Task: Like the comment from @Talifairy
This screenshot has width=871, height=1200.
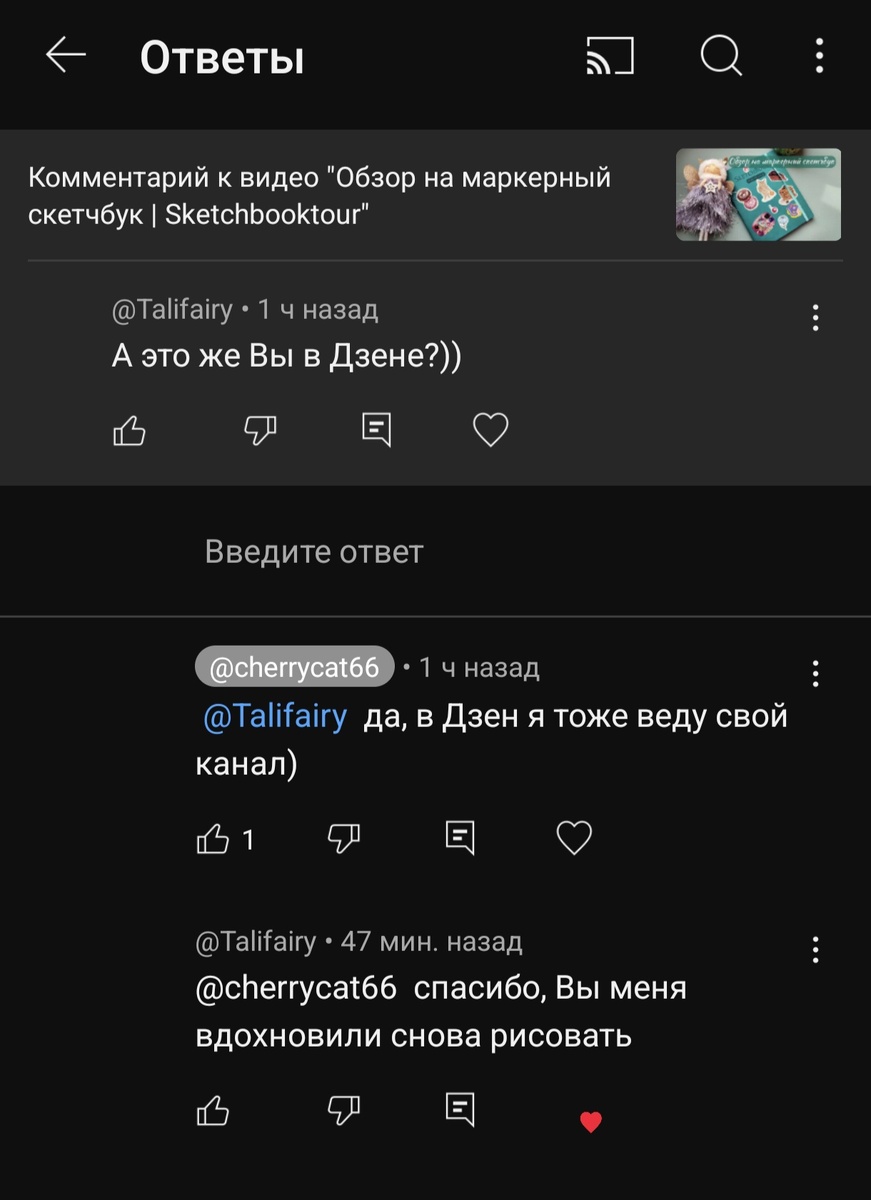Action: (130, 430)
